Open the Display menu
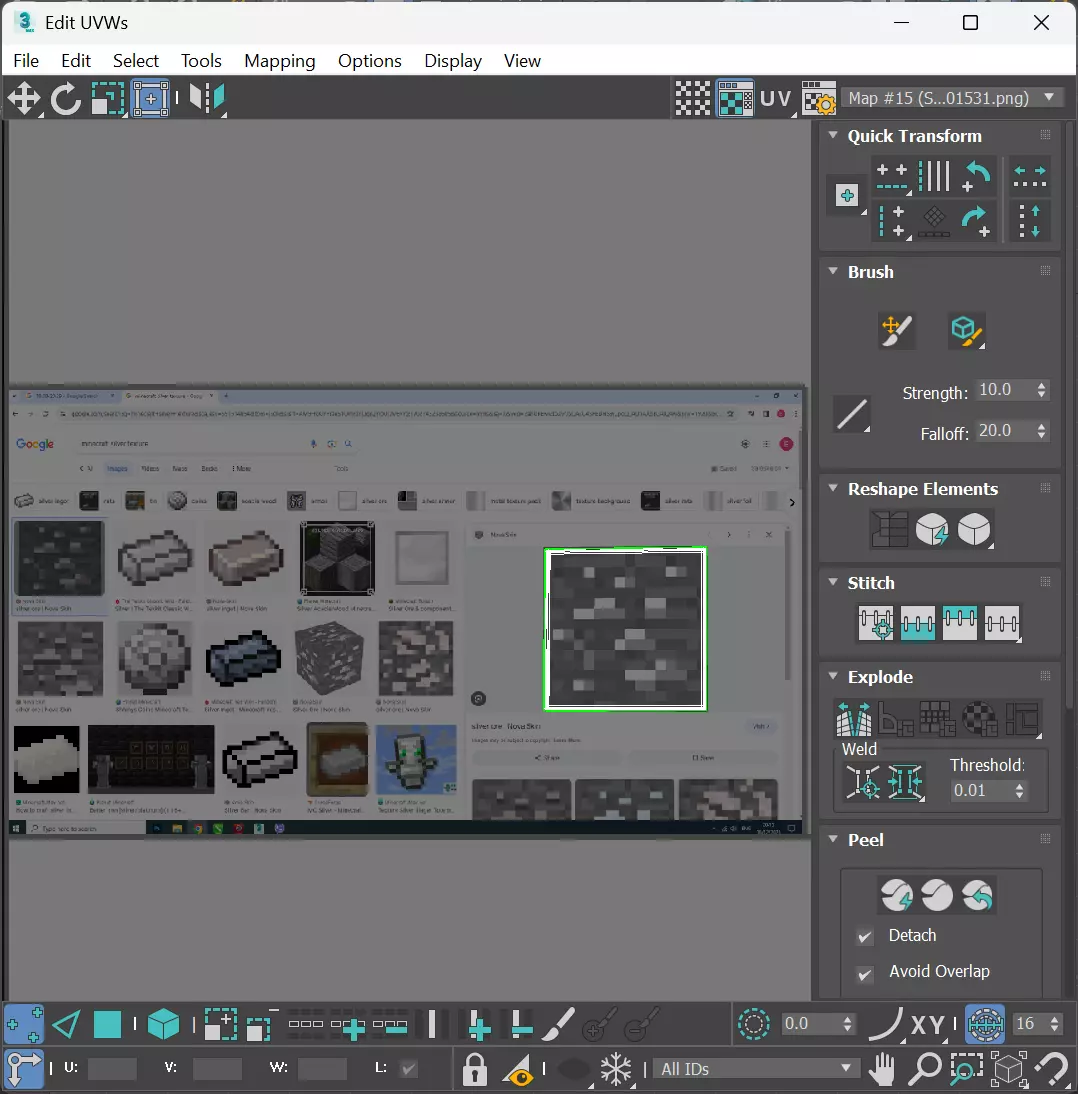 452,61
